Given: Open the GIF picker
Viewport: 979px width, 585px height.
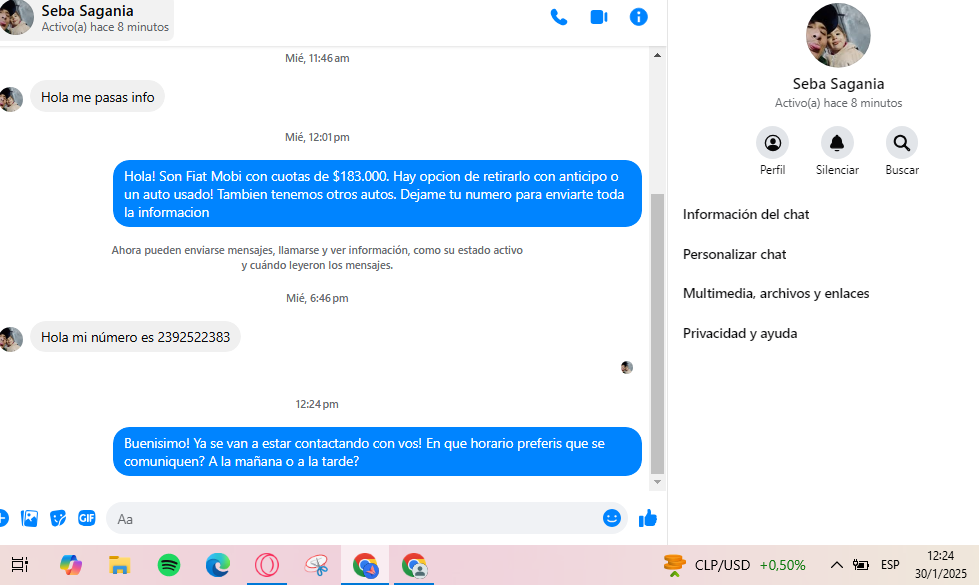Looking at the screenshot, I should tap(87, 518).
